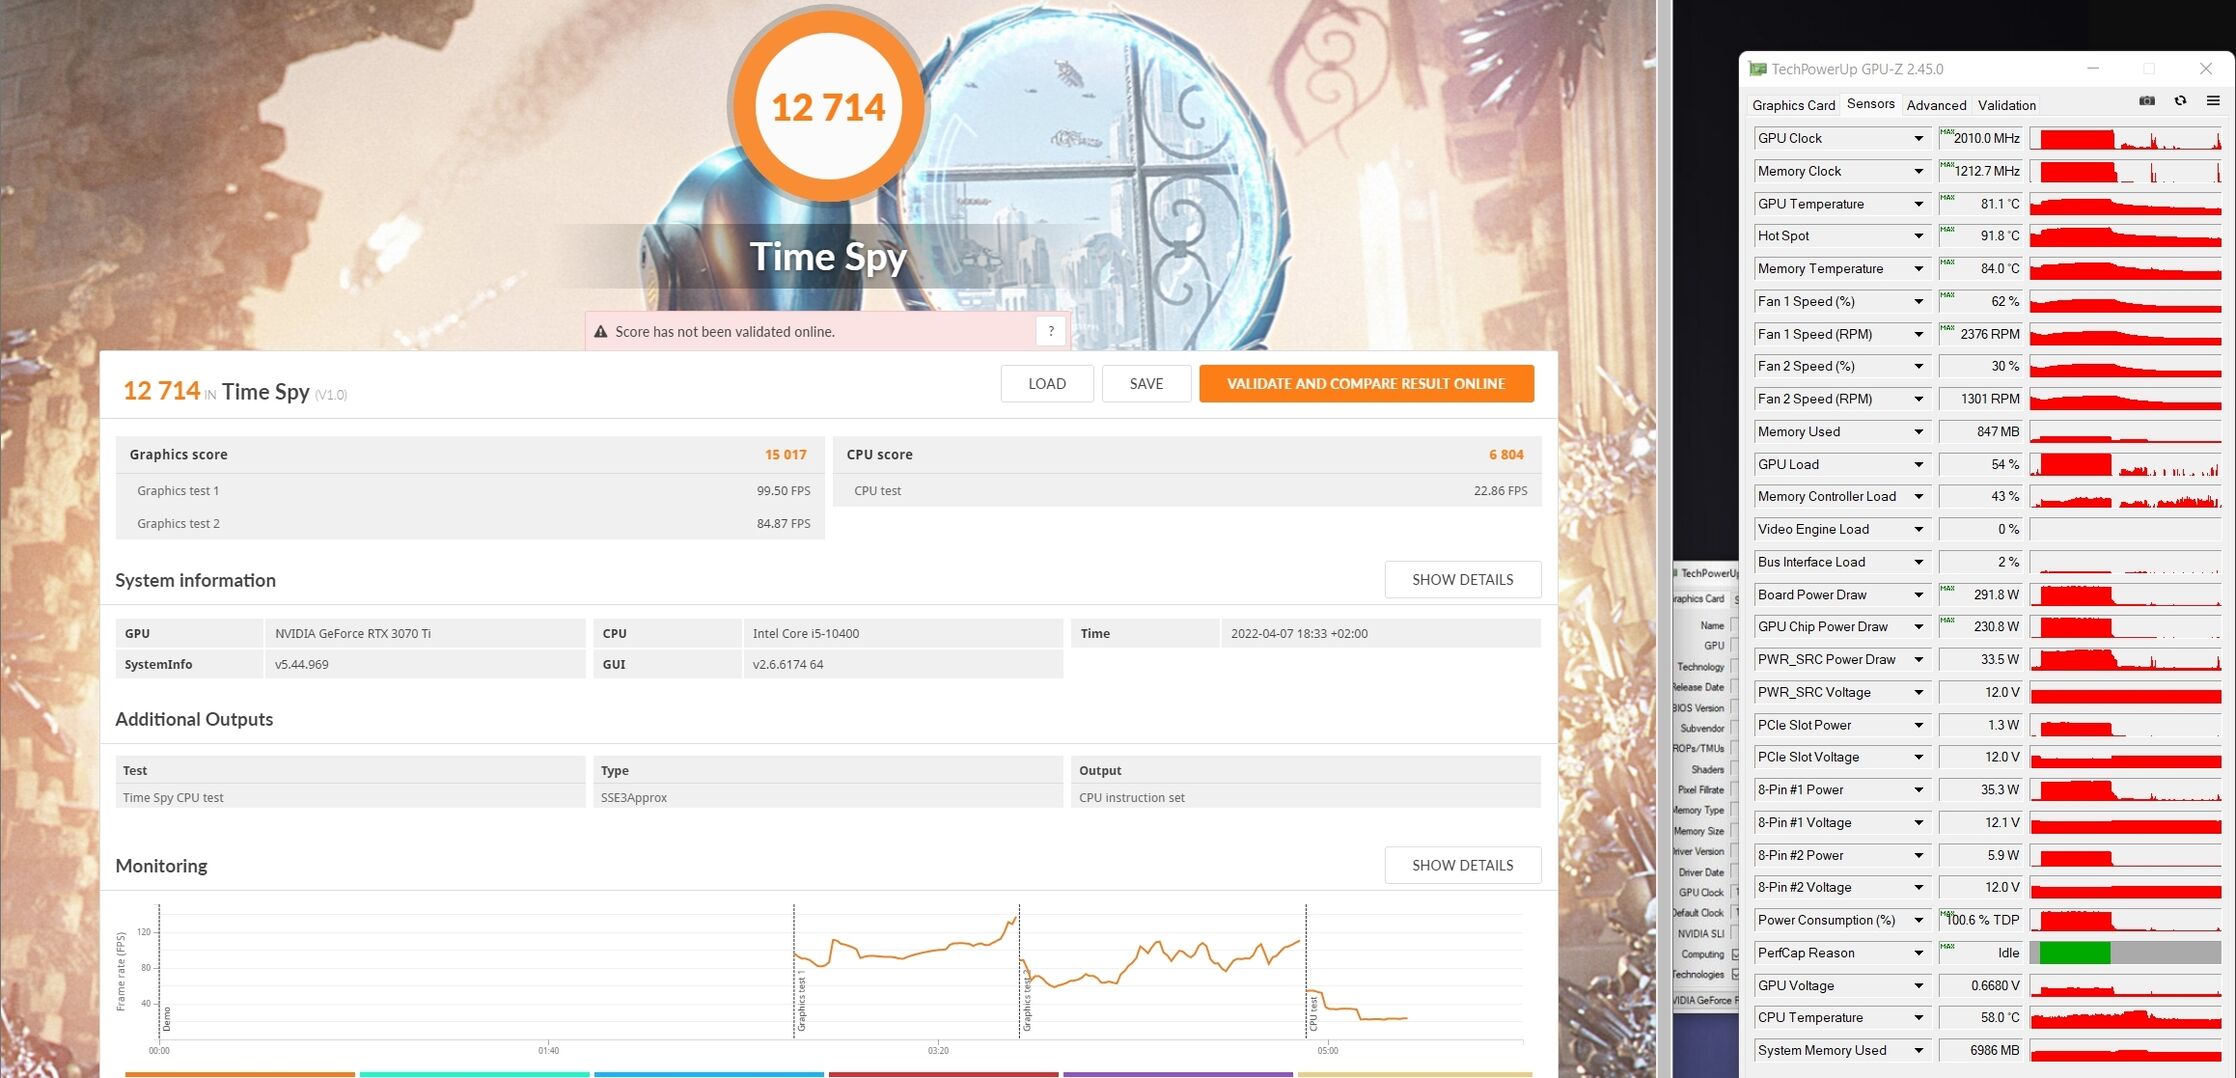Click the "2022-04-07 18:33 +02:00" time cell
Screen dimensions: 2236x1078
point(1380,633)
